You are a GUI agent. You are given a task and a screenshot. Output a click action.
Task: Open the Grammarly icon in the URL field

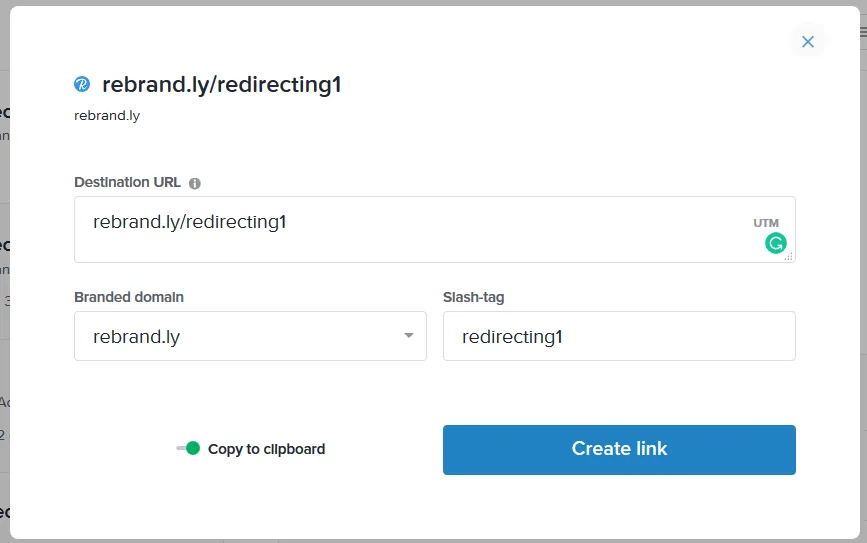pos(776,243)
